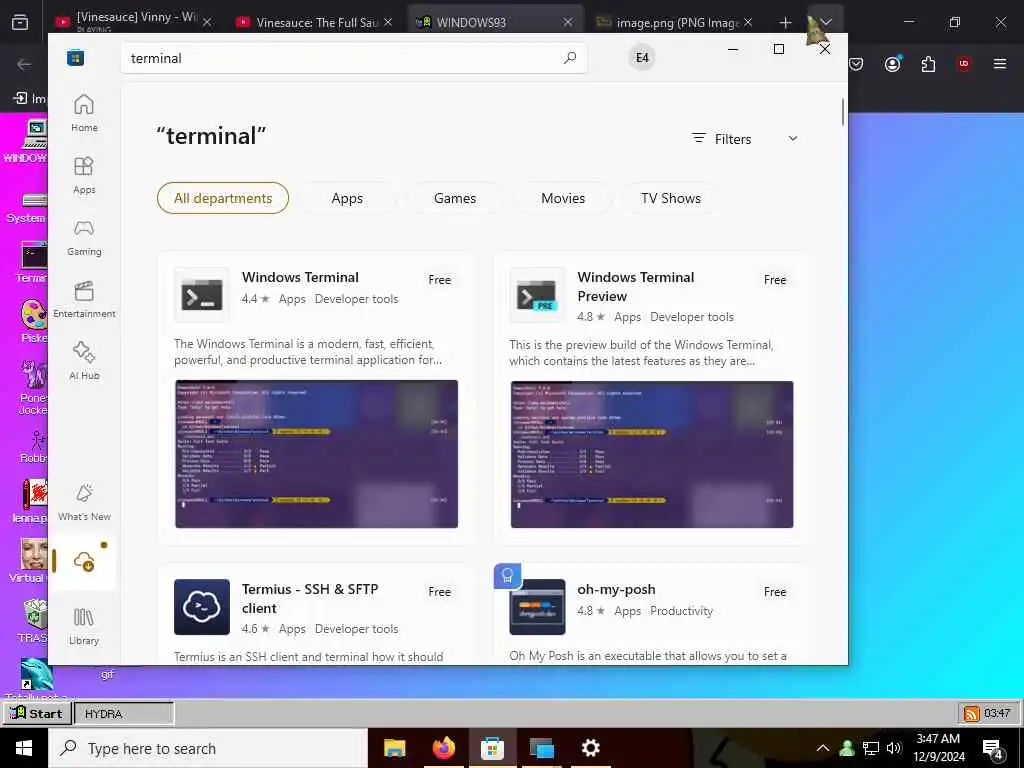The image size is (1024, 768).
Task: Open Firefox from Windows taskbar
Action: (x=443, y=748)
